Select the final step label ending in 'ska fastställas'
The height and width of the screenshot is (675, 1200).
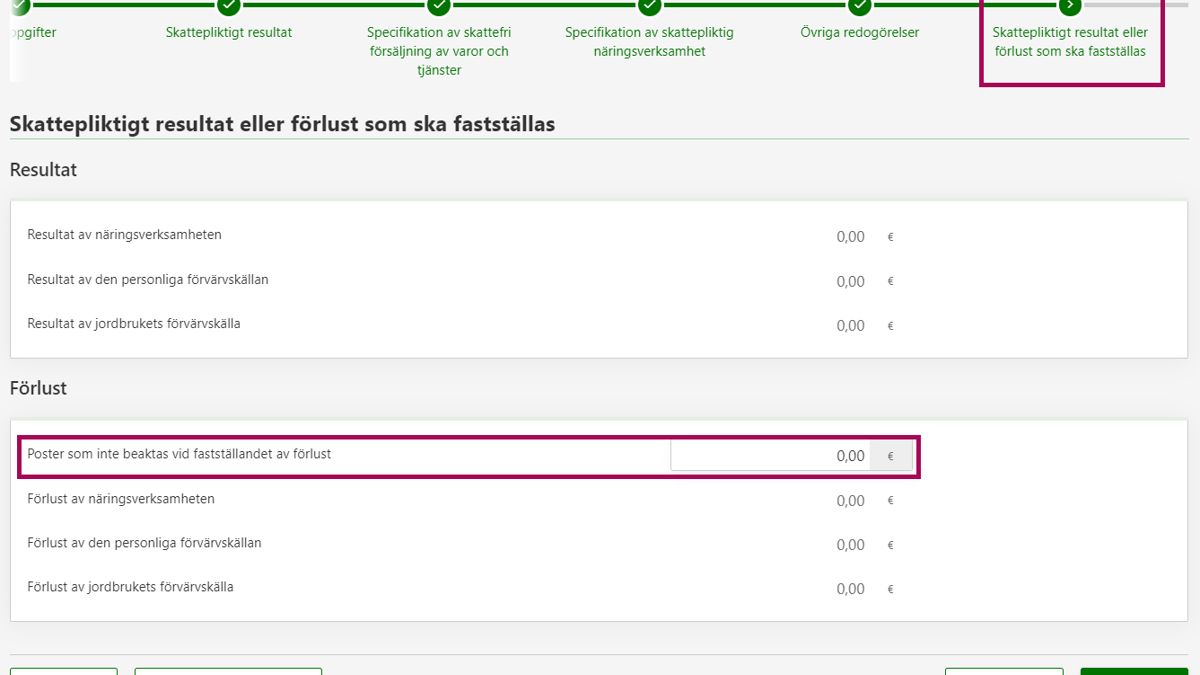[x=1070, y=42]
